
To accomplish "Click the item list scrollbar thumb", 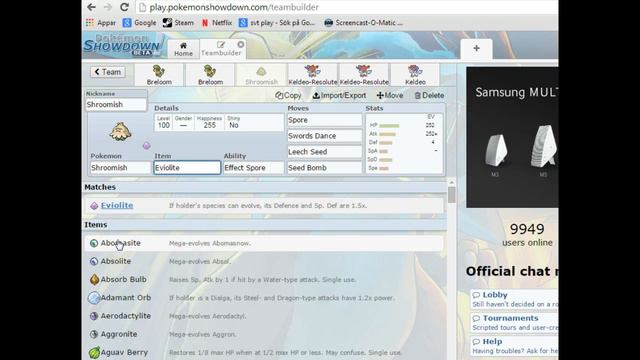I will tap(451, 195).
